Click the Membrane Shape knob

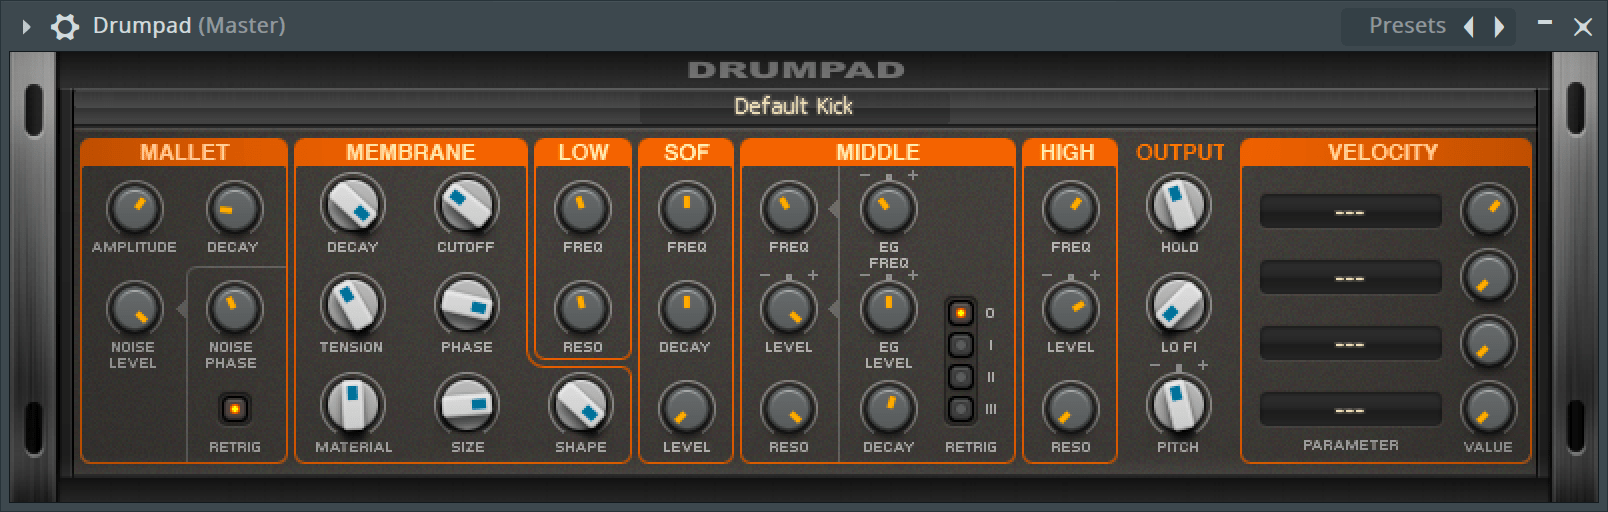581,405
